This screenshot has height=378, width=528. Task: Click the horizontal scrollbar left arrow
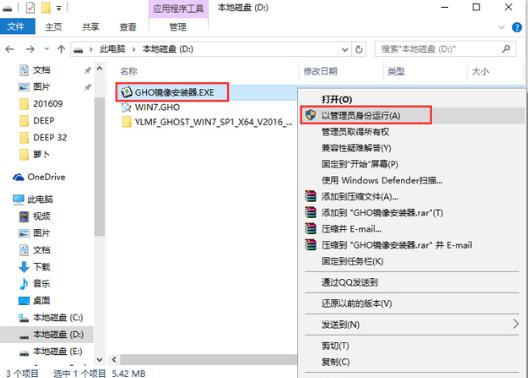pyautogui.click(x=114, y=359)
